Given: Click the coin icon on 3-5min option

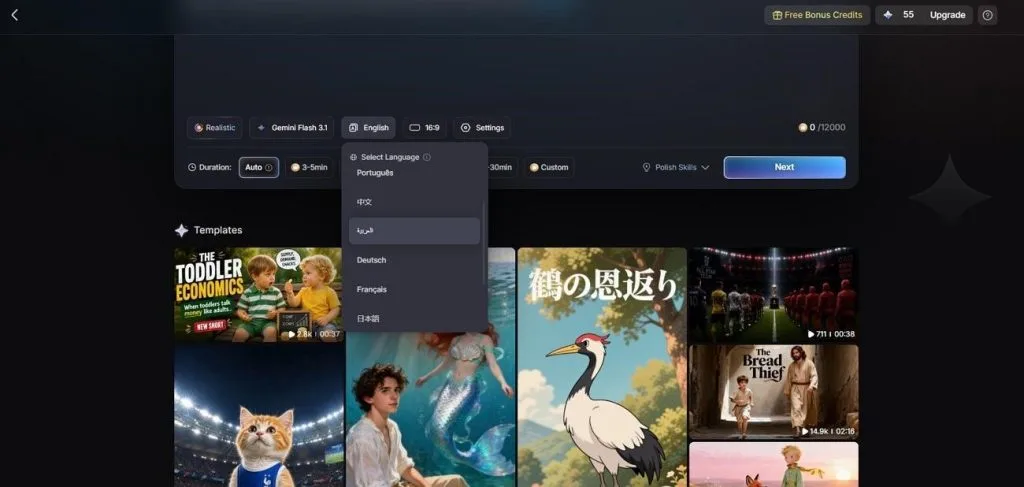Looking at the screenshot, I should coord(295,167).
